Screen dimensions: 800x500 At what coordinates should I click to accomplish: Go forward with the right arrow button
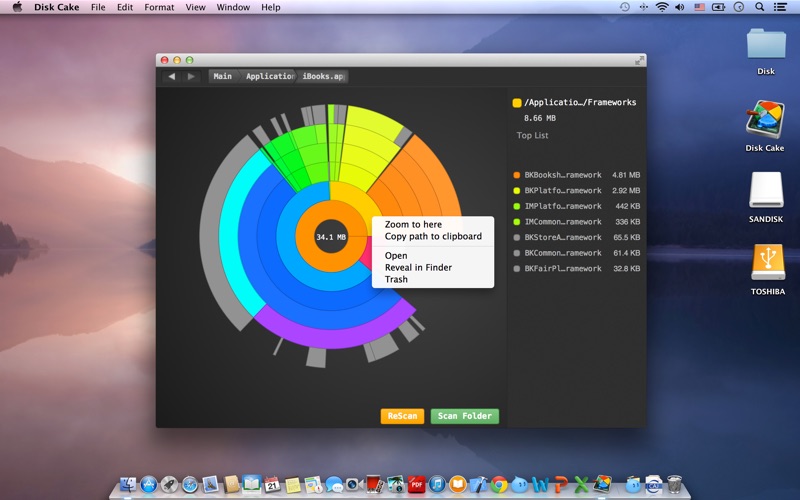191,77
